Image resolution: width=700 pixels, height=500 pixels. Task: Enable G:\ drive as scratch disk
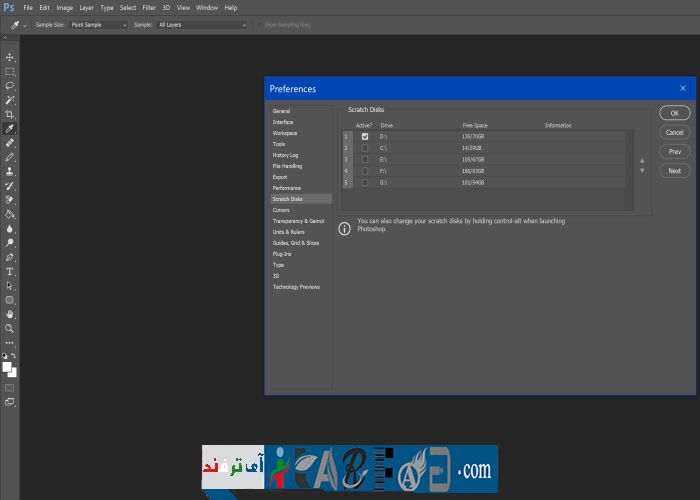(365, 183)
